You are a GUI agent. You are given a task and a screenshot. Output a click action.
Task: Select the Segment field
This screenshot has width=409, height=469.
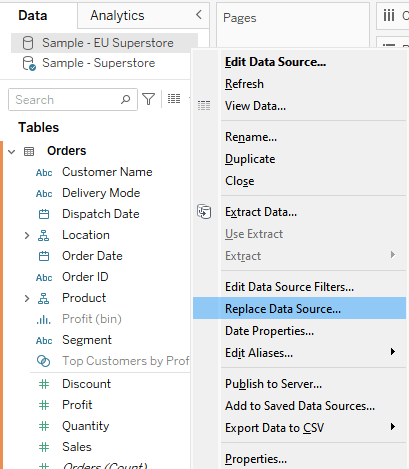click(87, 340)
